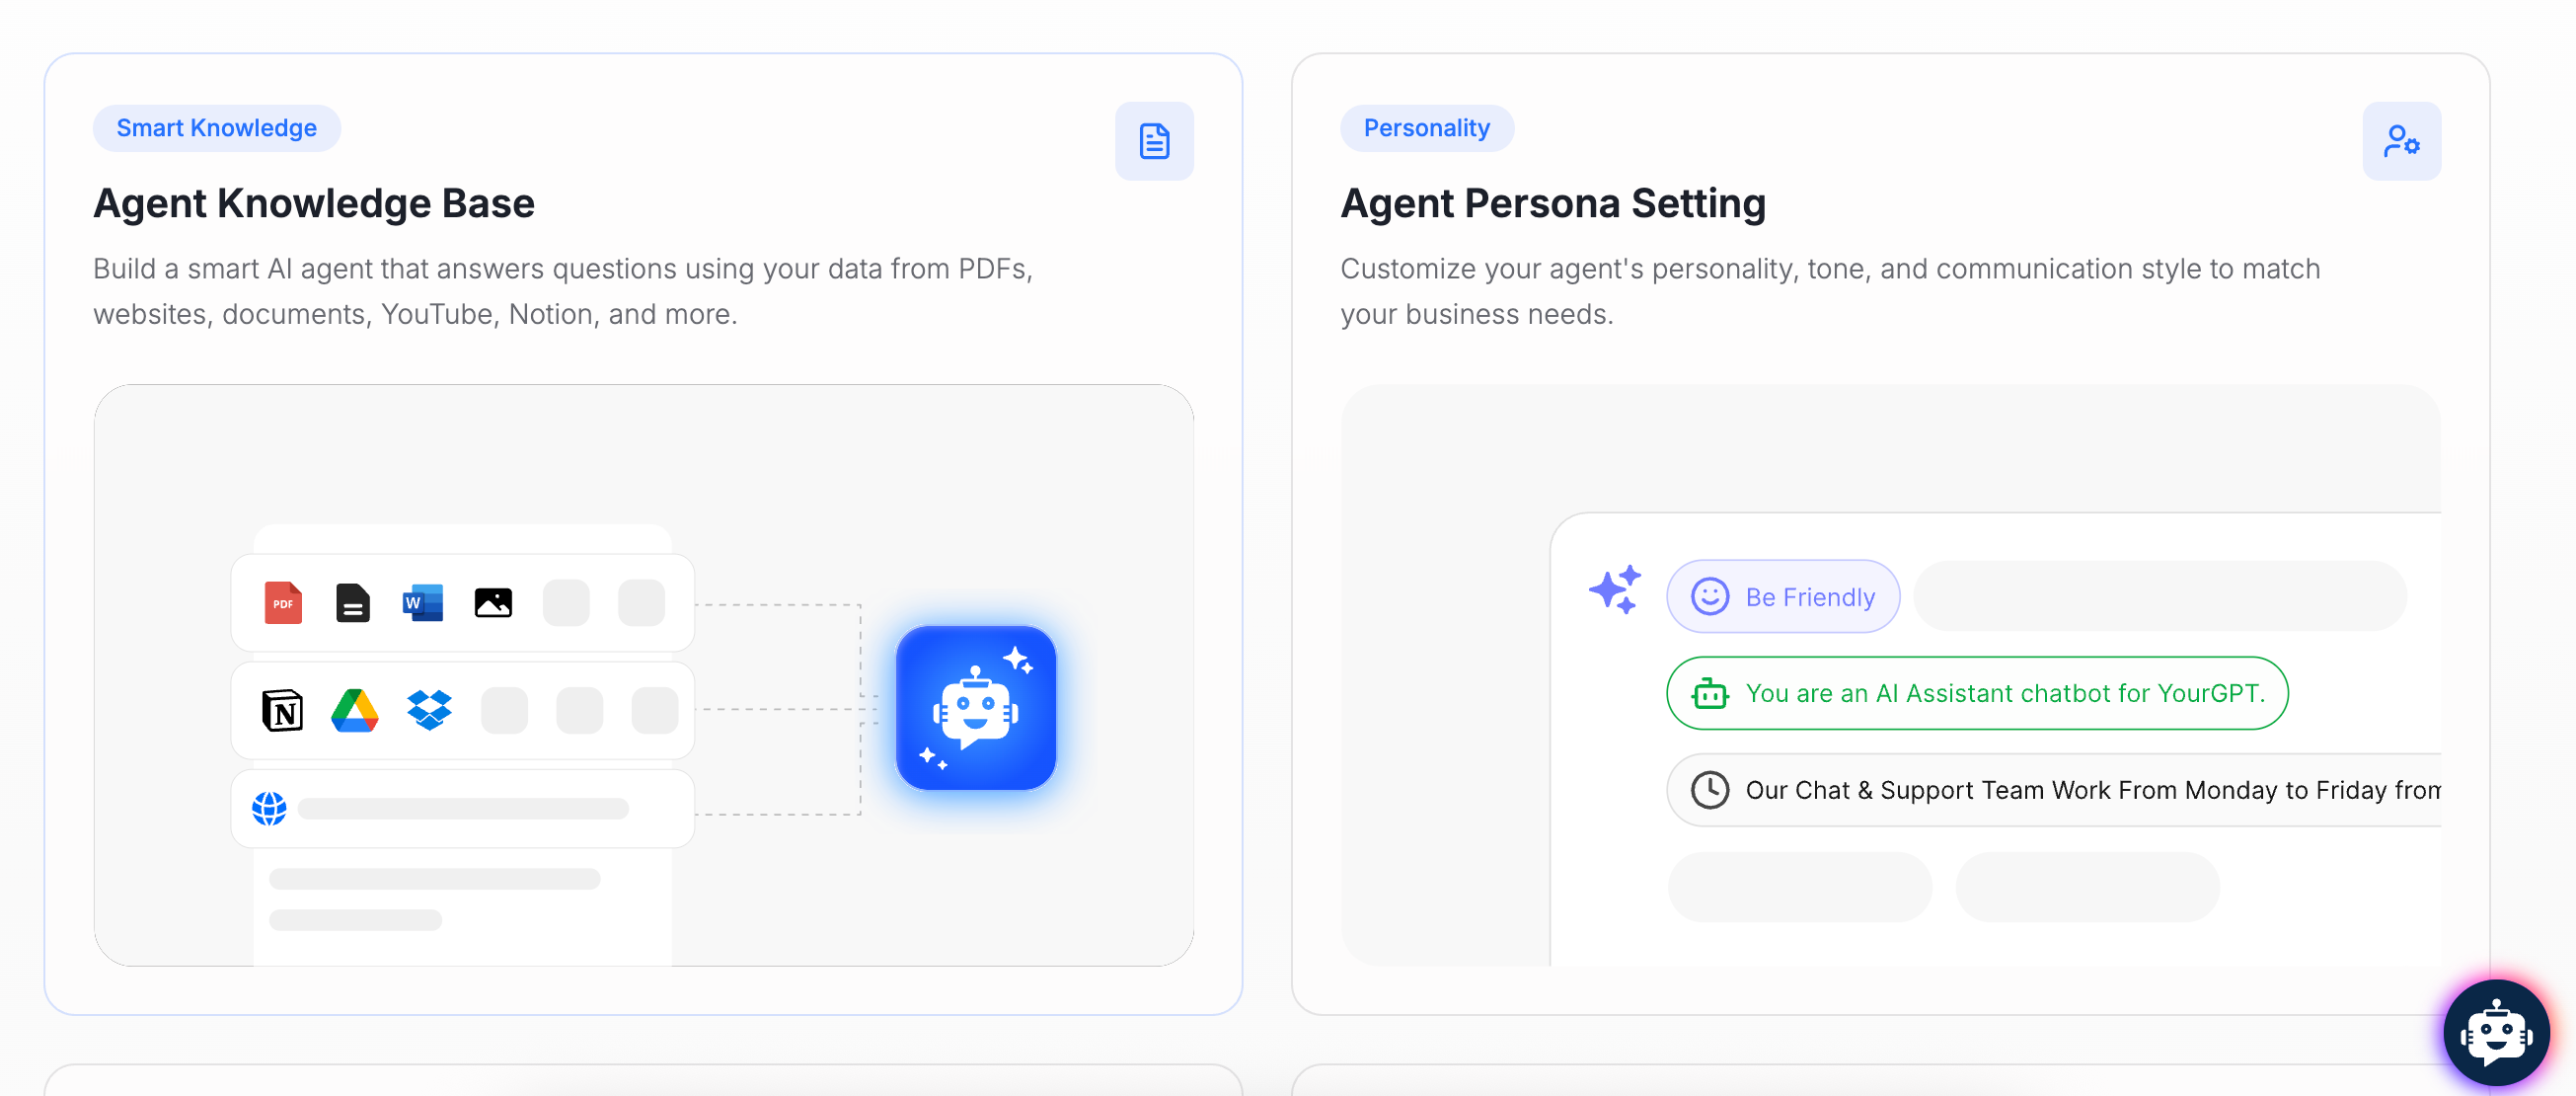The height and width of the screenshot is (1096, 2576).
Task: Click the Agent Persona Setting heading
Action: [1553, 204]
